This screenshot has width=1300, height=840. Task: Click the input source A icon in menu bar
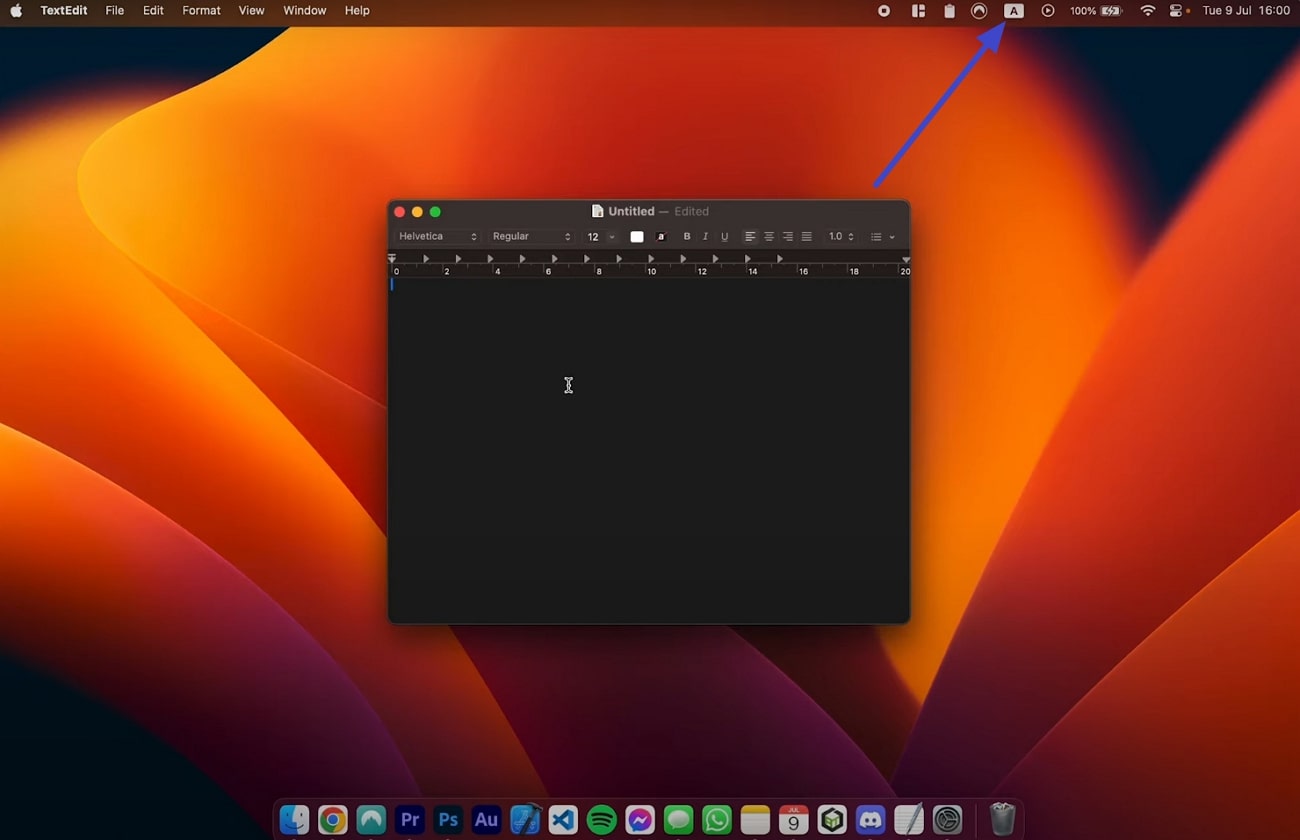pos(1014,11)
